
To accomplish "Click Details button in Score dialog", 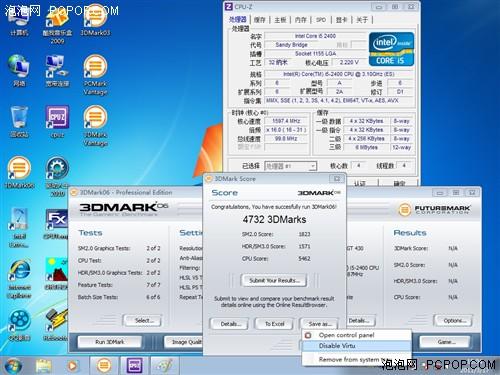I will coord(229,324).
